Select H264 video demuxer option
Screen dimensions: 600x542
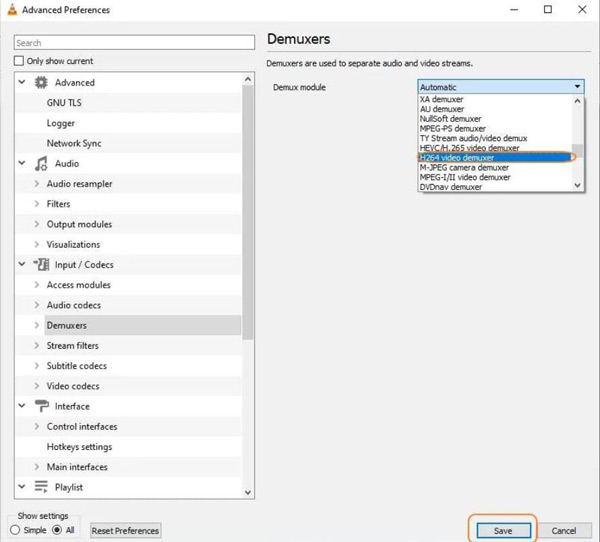pos(495,158)
